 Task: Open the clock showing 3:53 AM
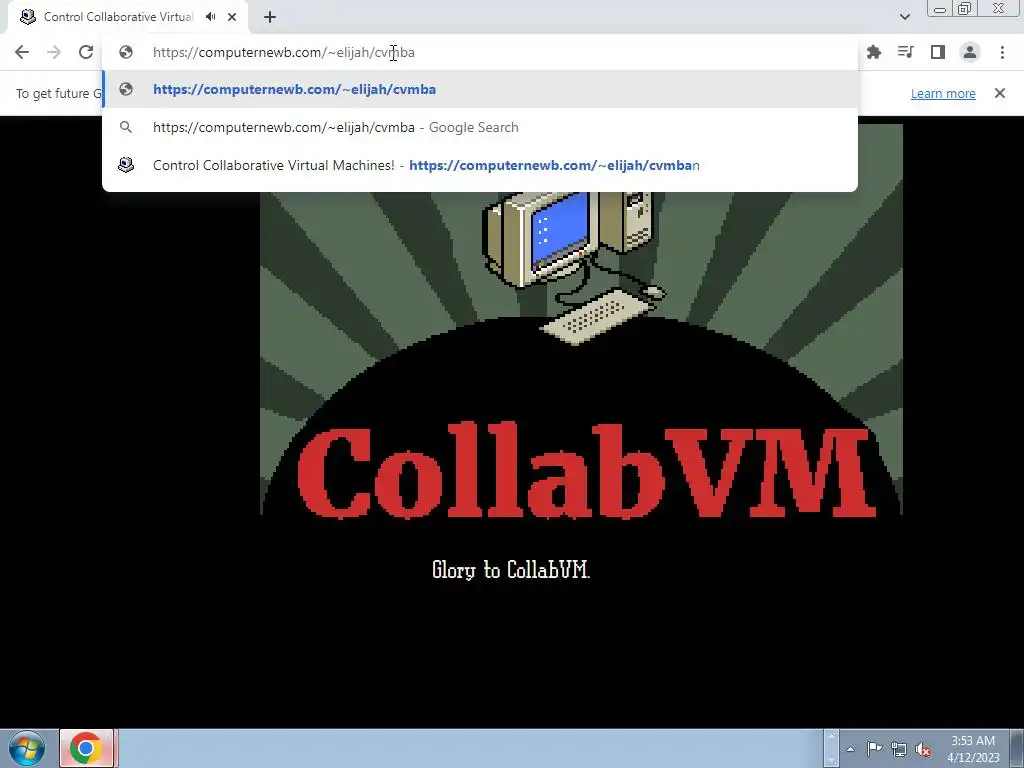pyautogui.click(x=973, y=749)
